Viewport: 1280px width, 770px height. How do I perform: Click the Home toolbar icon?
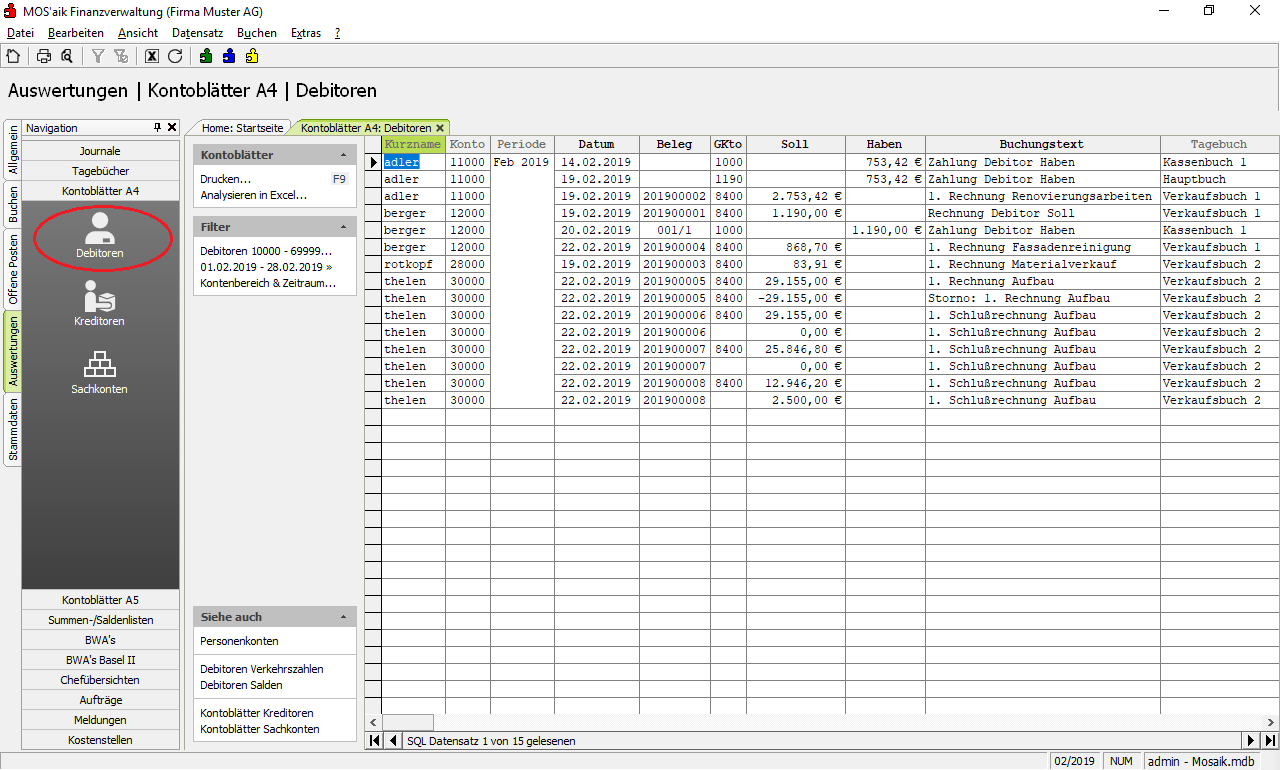(x=13, y=56)
